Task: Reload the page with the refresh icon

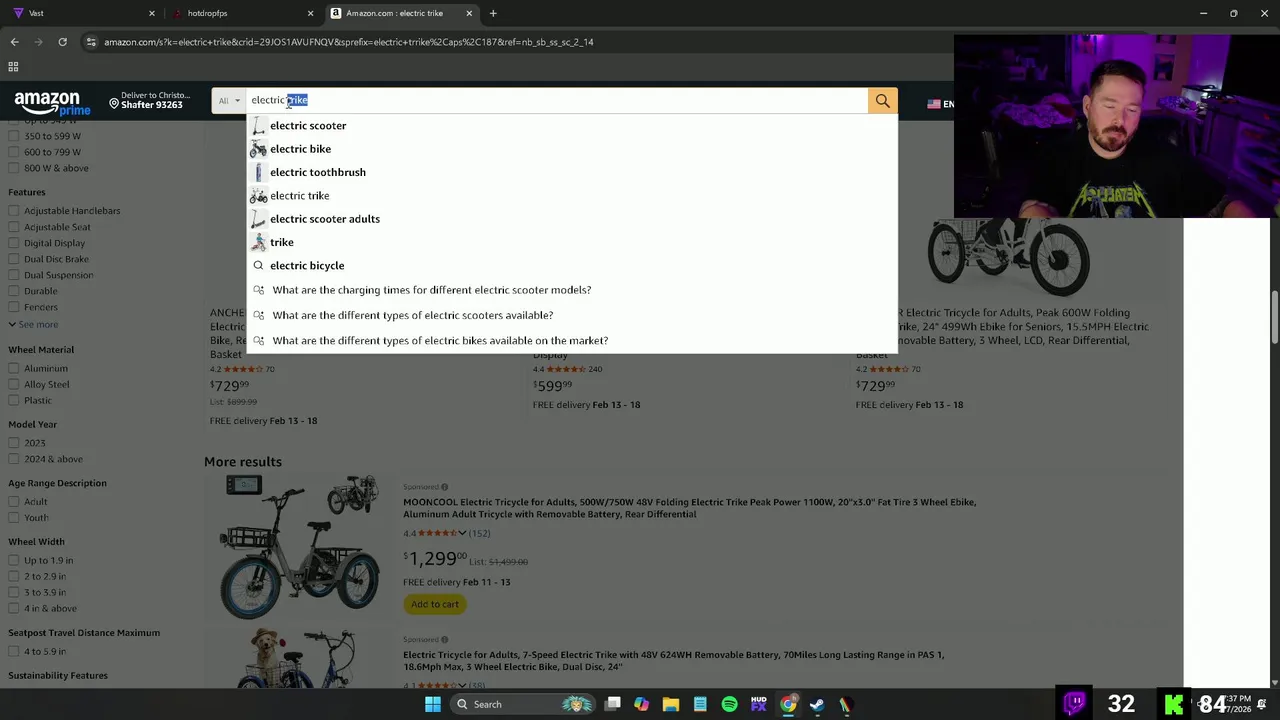Action: pos(62,42)
